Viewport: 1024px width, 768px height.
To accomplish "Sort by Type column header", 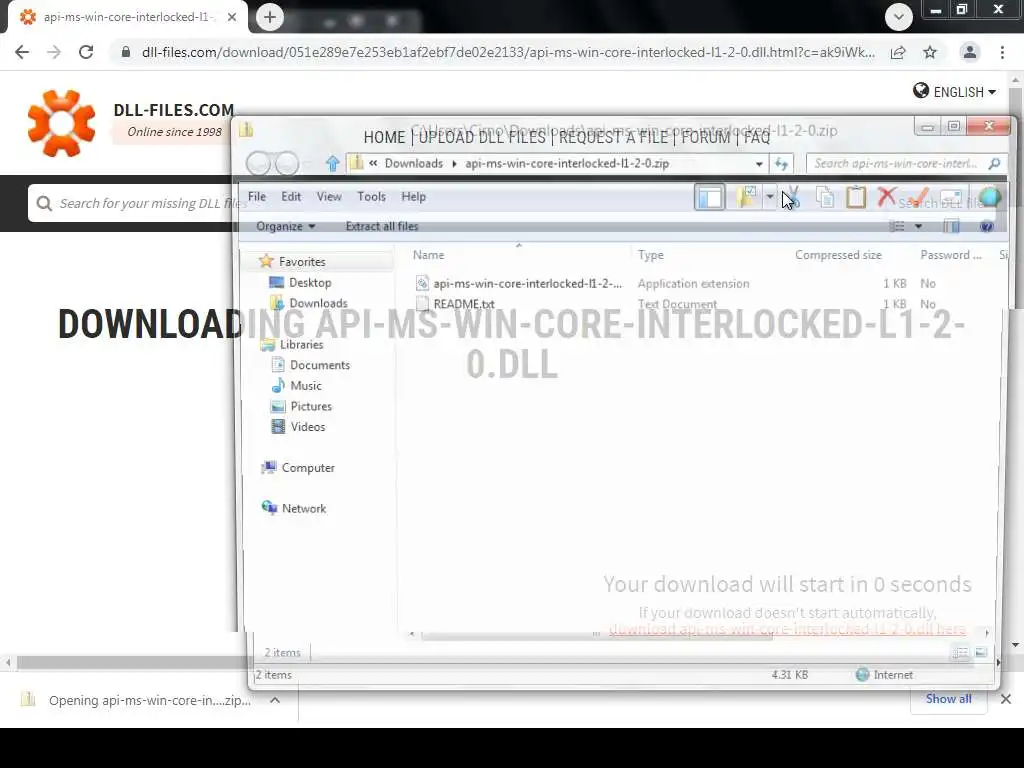I will (x=650, y=255).
